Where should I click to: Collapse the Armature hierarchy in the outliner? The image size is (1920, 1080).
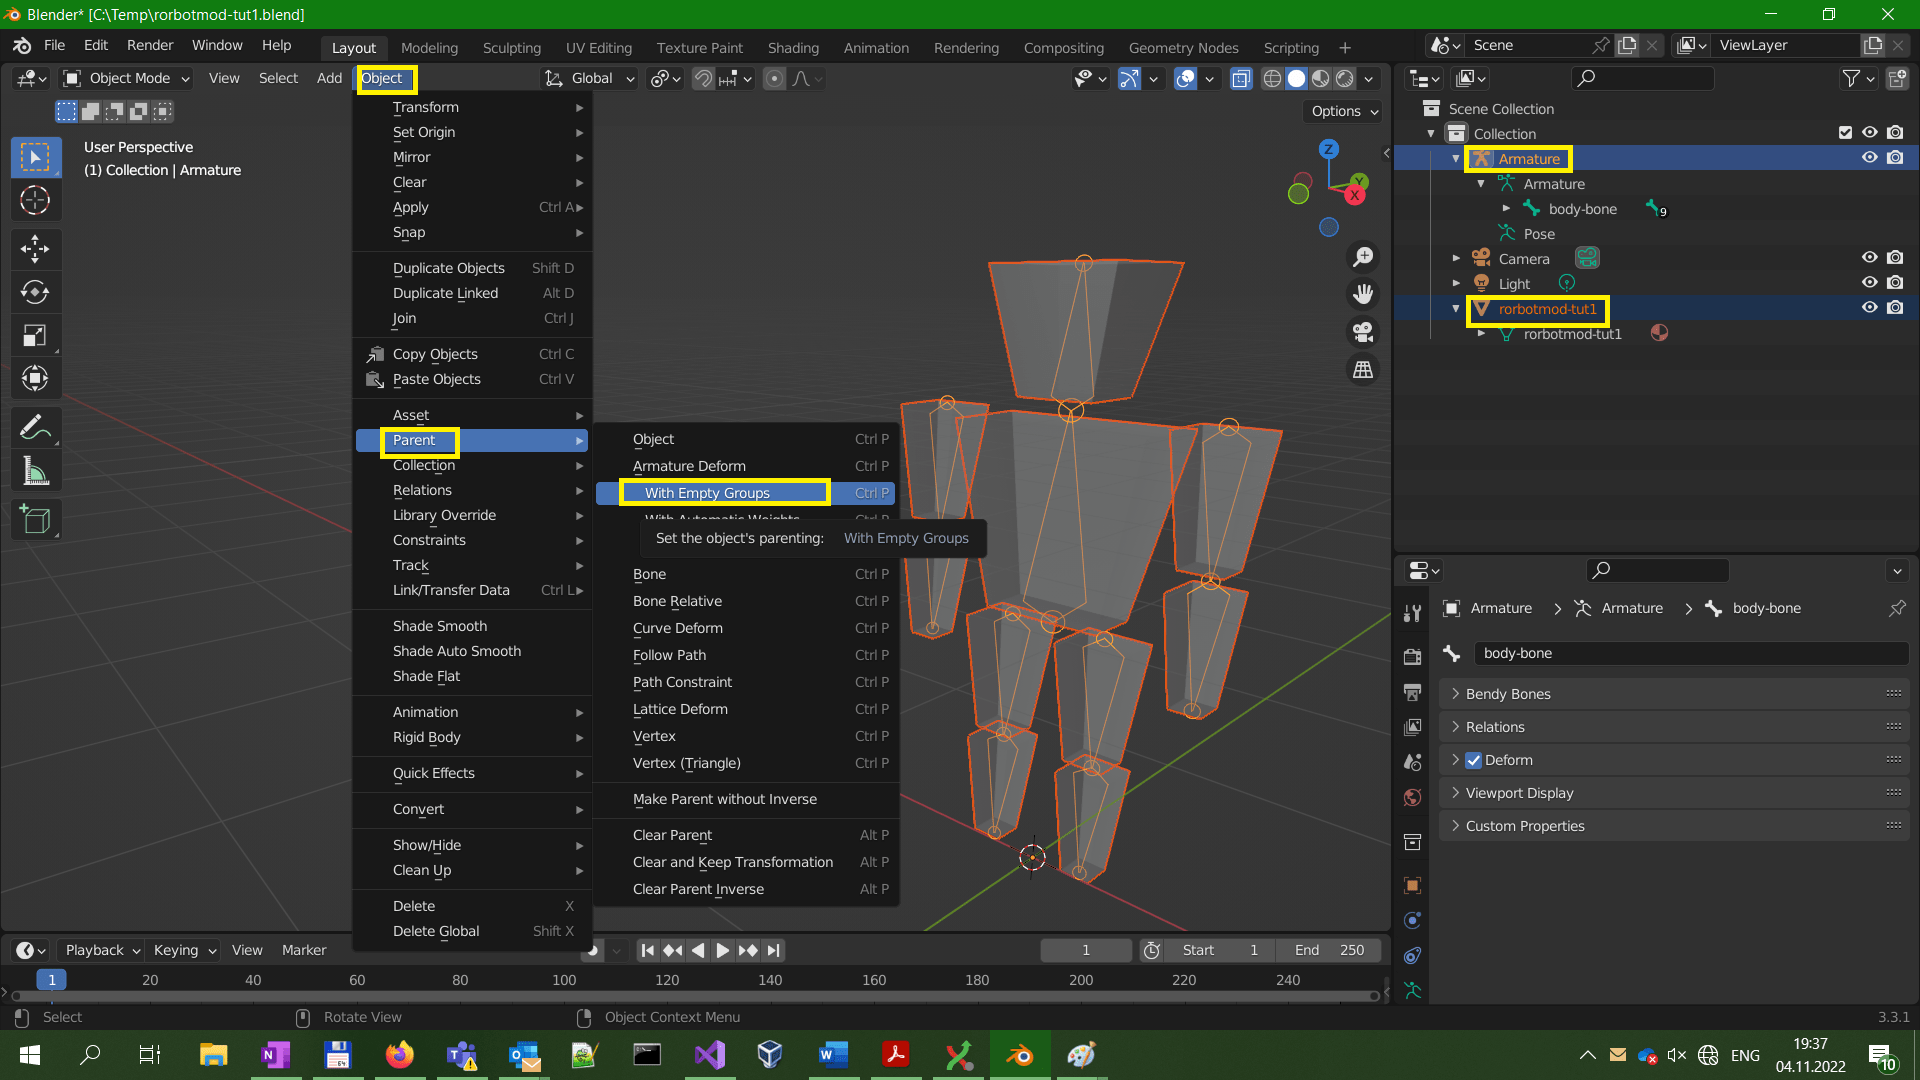(1456, 158)
